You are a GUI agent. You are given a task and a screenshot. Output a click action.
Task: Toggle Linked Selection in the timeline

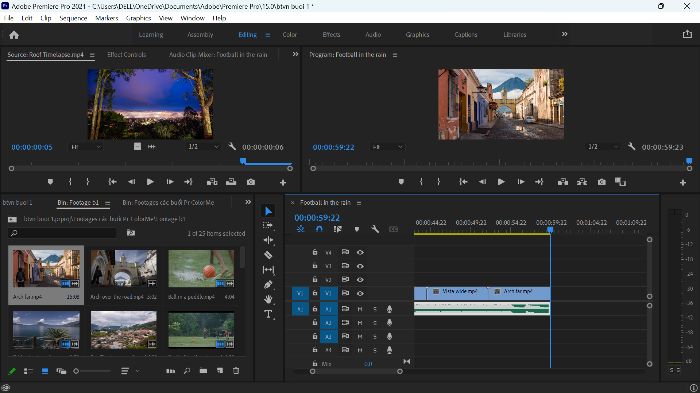338,229
